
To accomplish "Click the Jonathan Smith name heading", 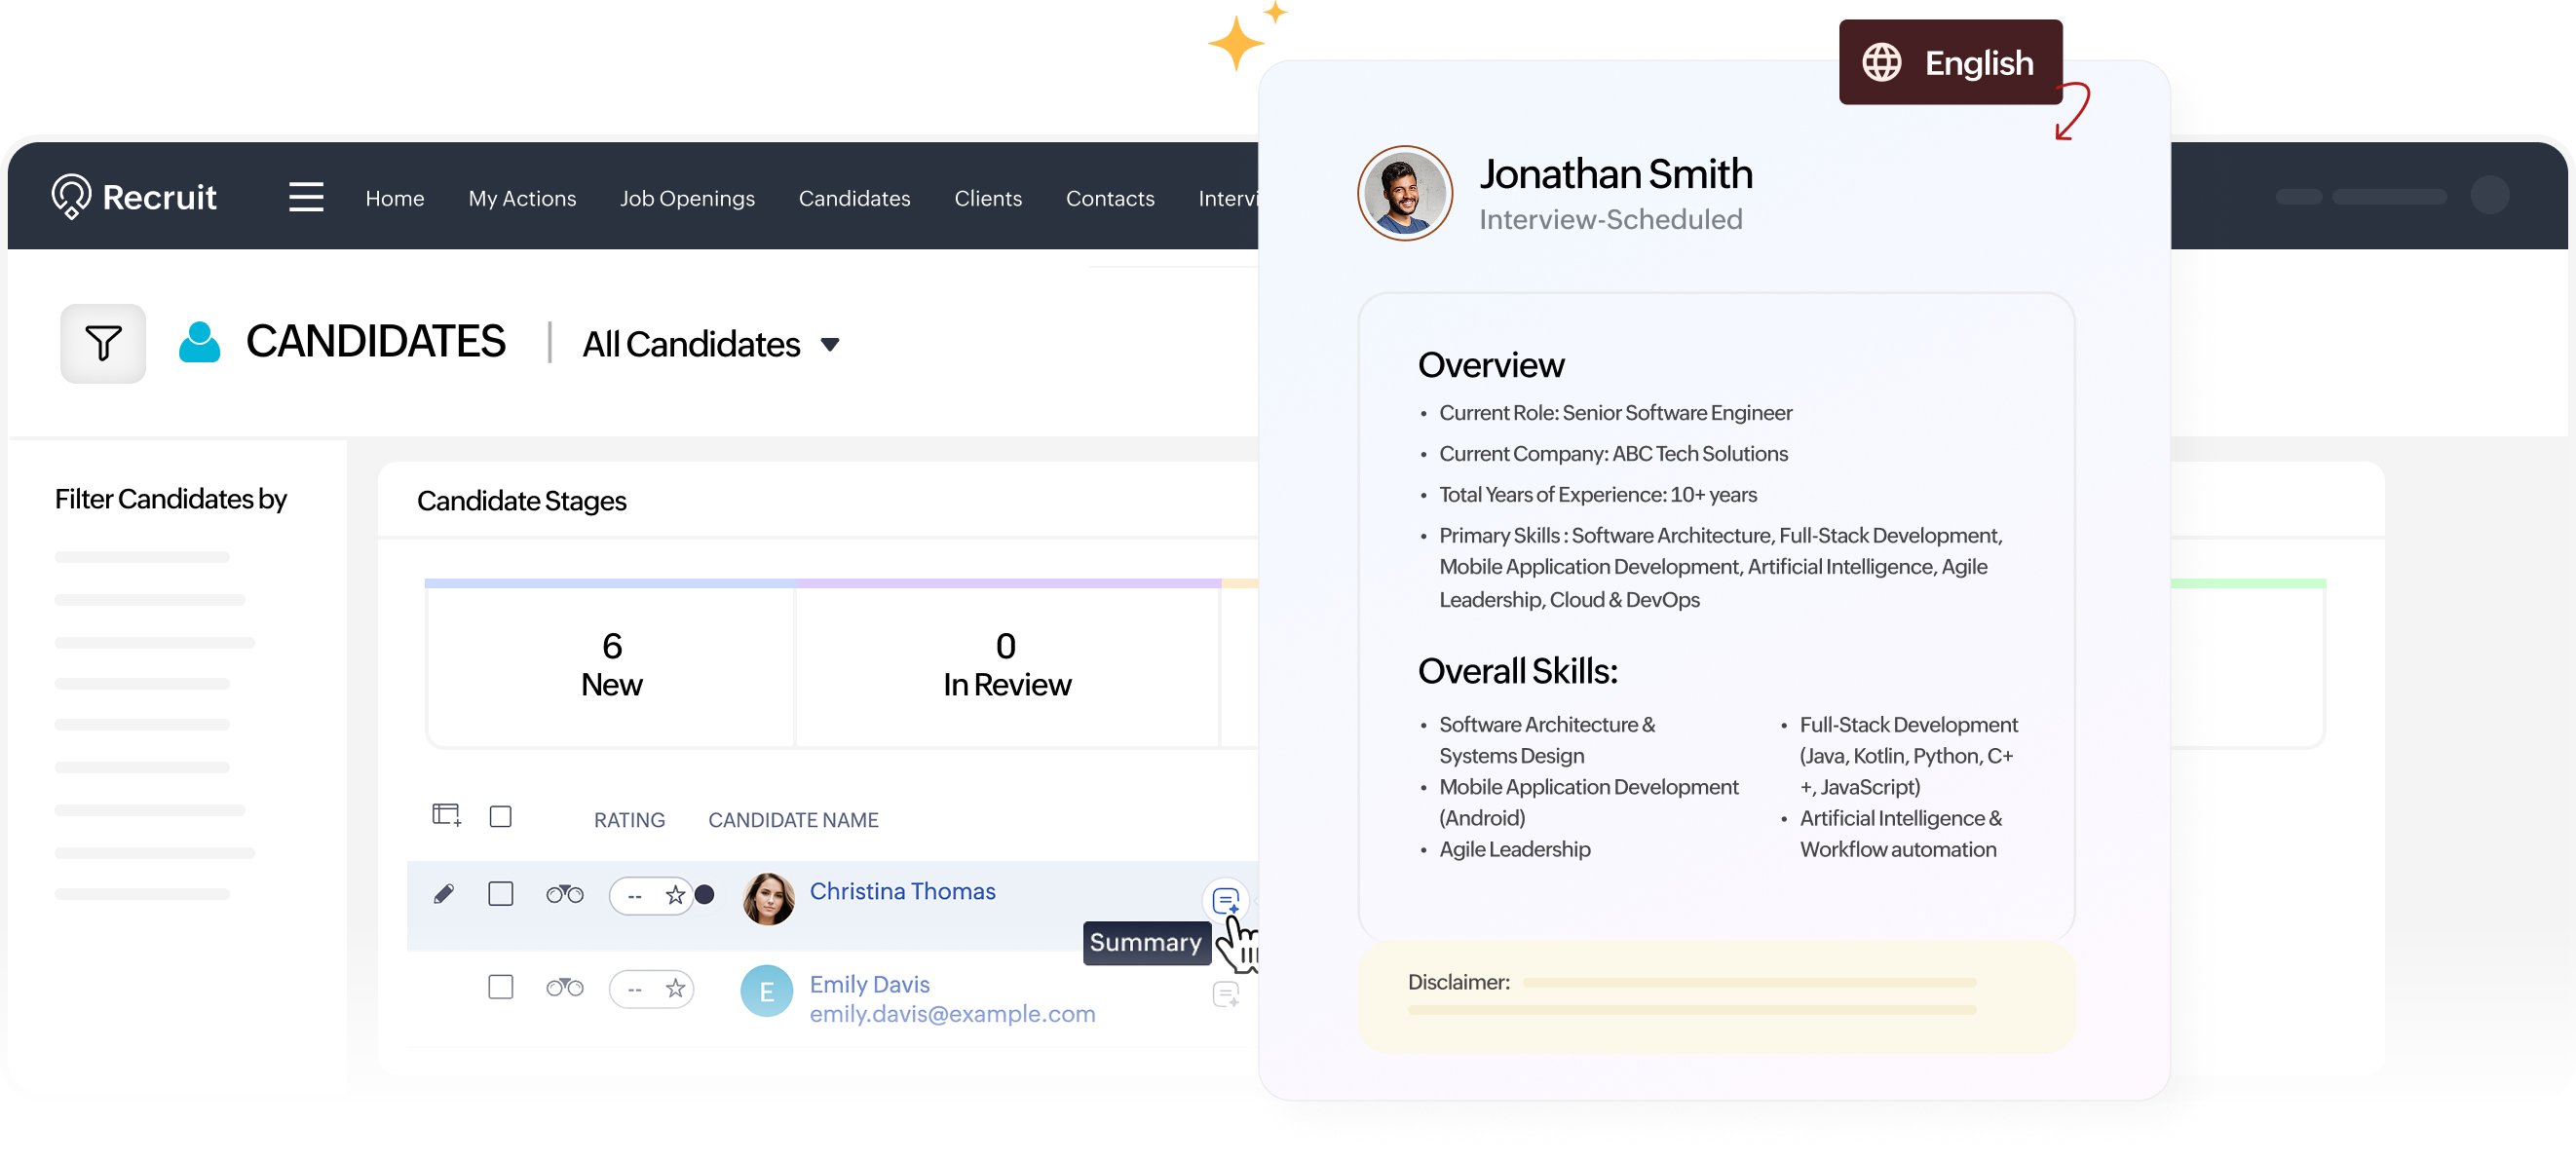I will point(1615,173).
